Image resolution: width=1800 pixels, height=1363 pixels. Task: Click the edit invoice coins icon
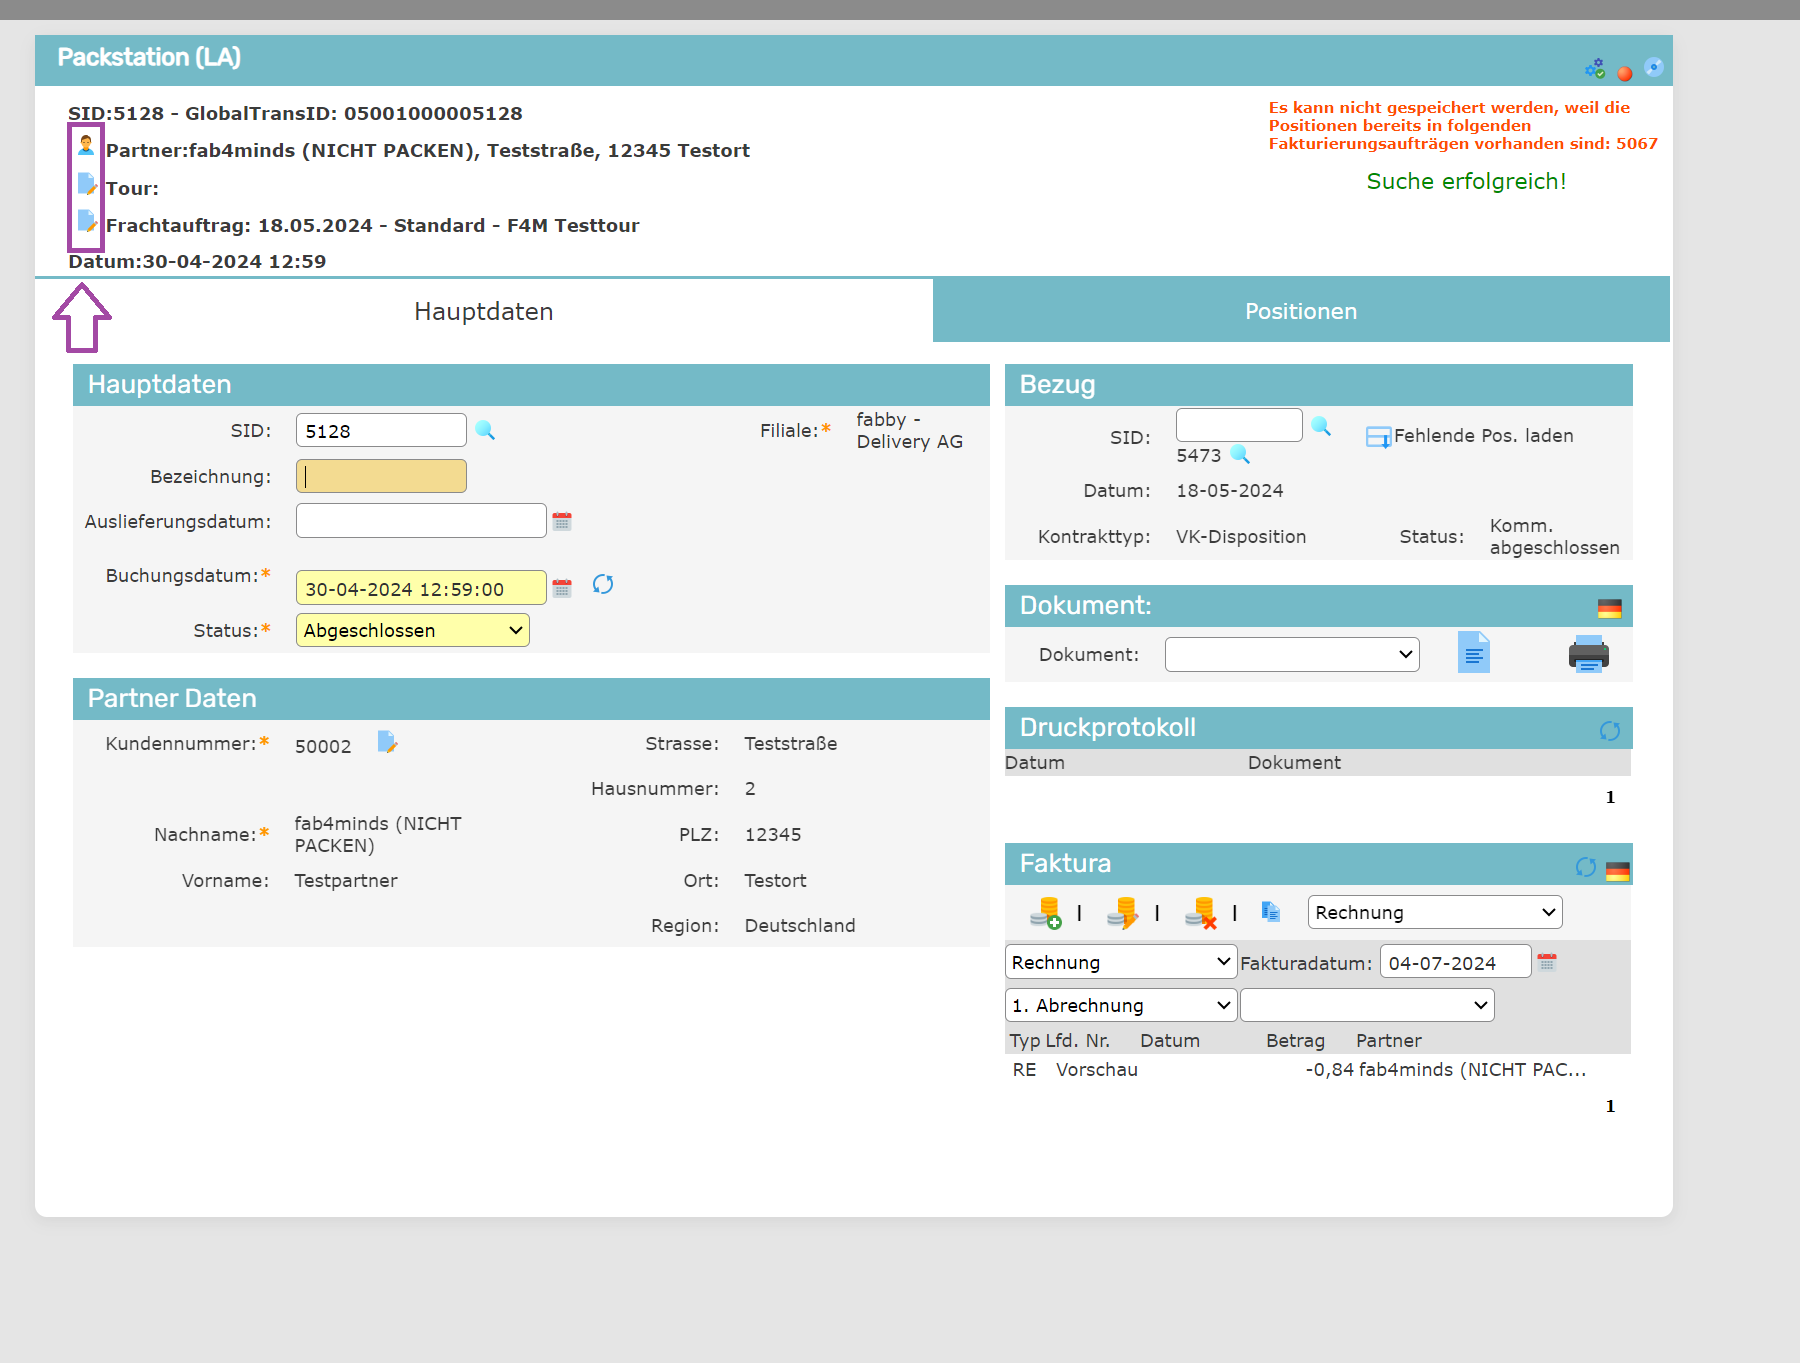[x=1122, y=913]
